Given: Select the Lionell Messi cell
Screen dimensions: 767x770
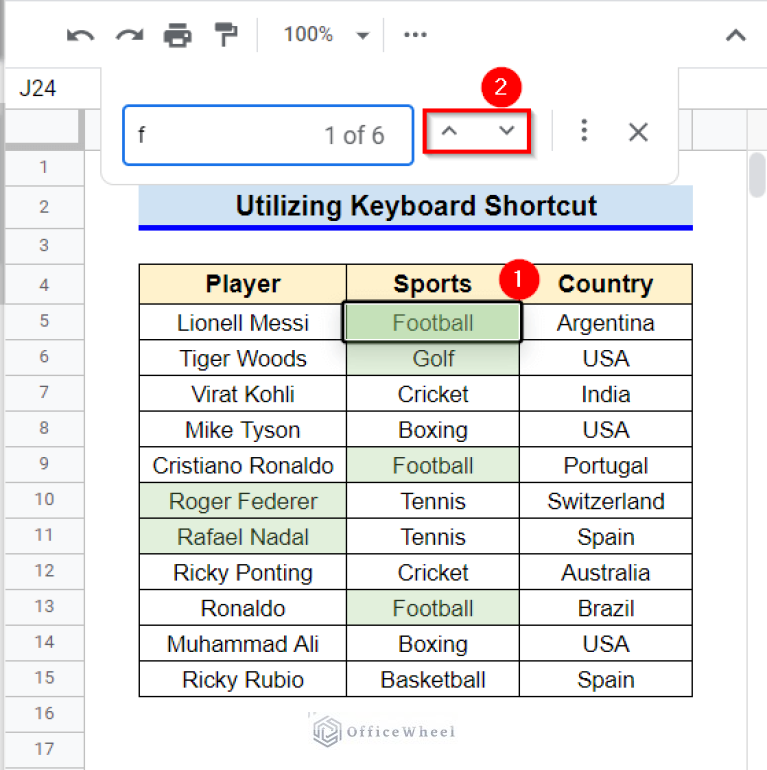Looking at the screenshot, I should click(x=243, y=323).
